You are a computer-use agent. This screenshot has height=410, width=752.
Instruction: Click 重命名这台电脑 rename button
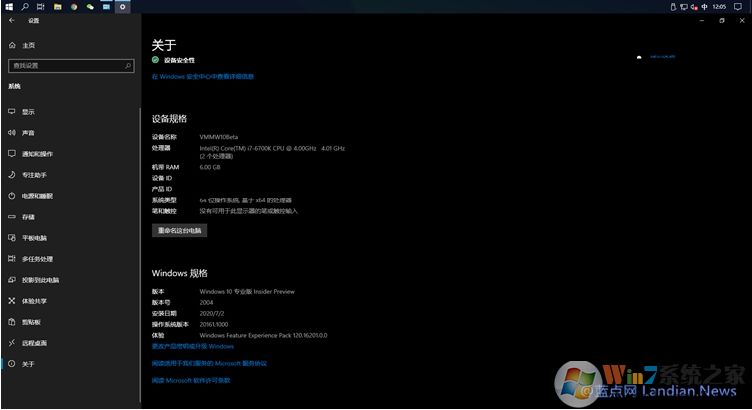179,231
